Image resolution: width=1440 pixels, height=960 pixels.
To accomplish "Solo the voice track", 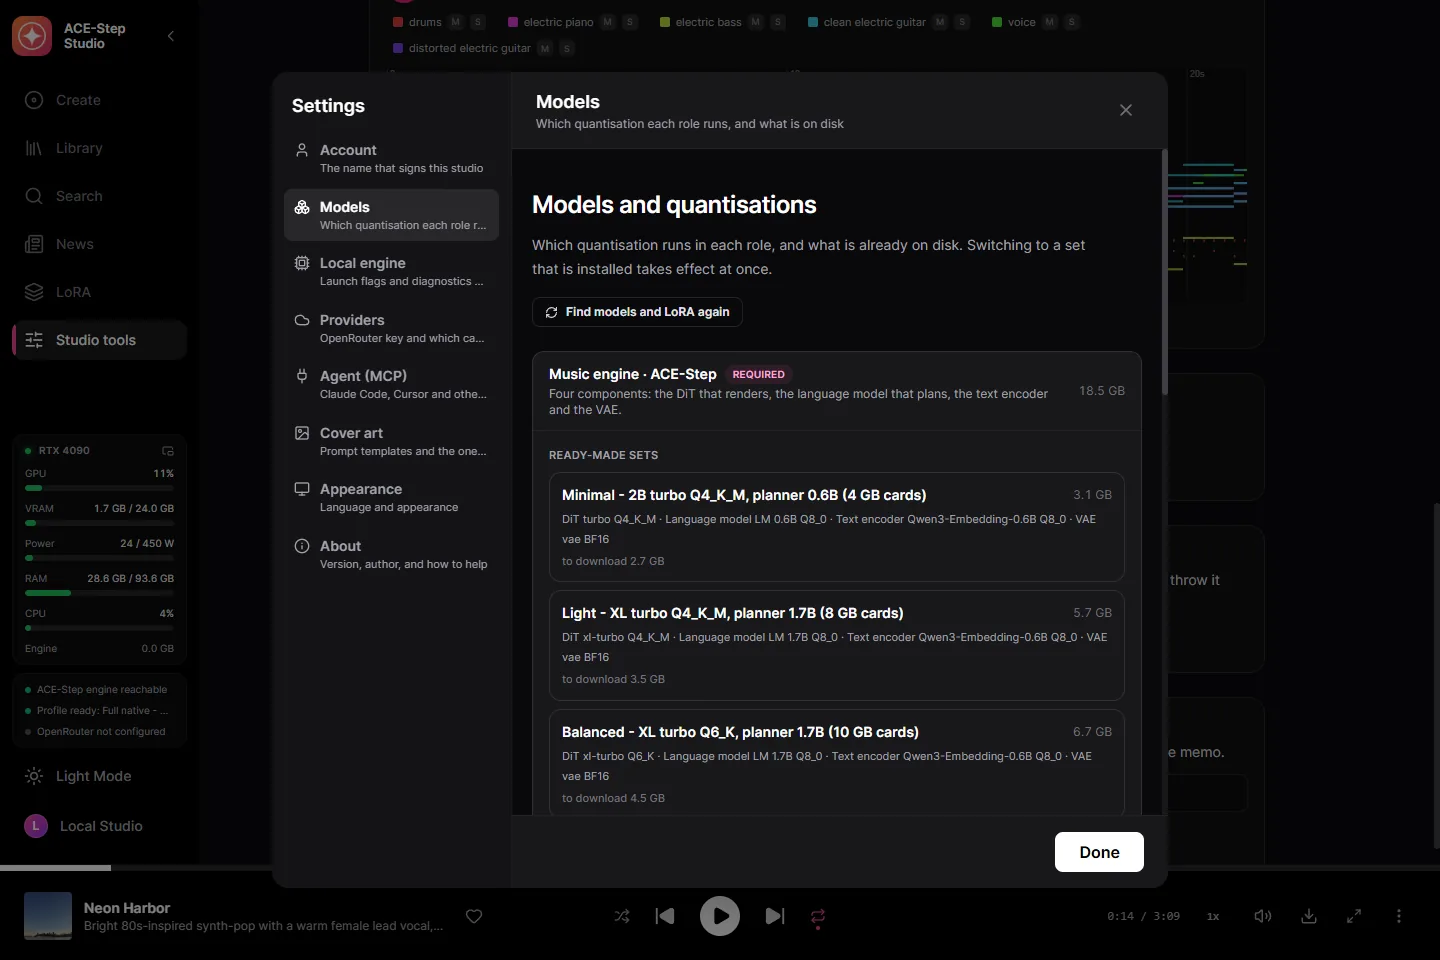I will tap(1072, 22).
